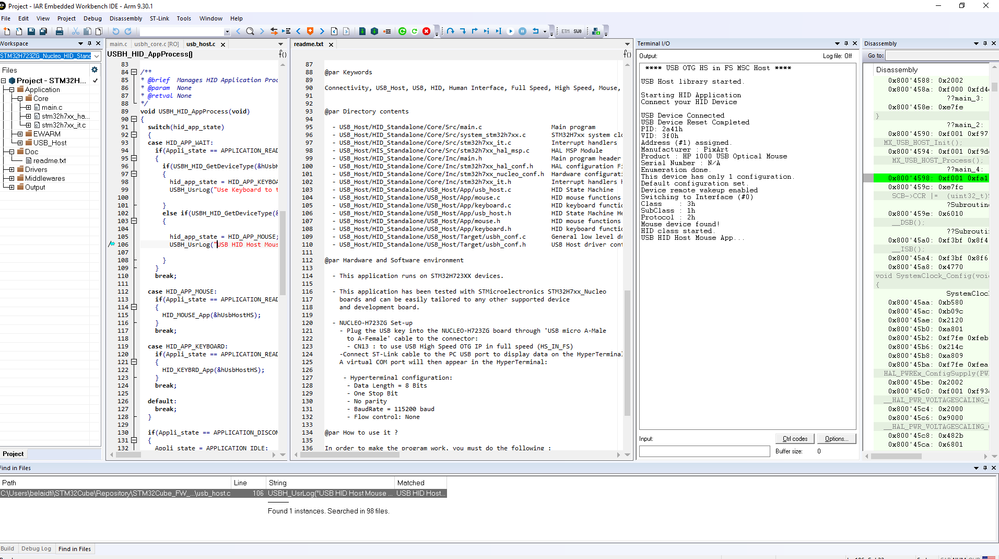
Task: Click the Reset debug icon
Action: coord(535,31)
